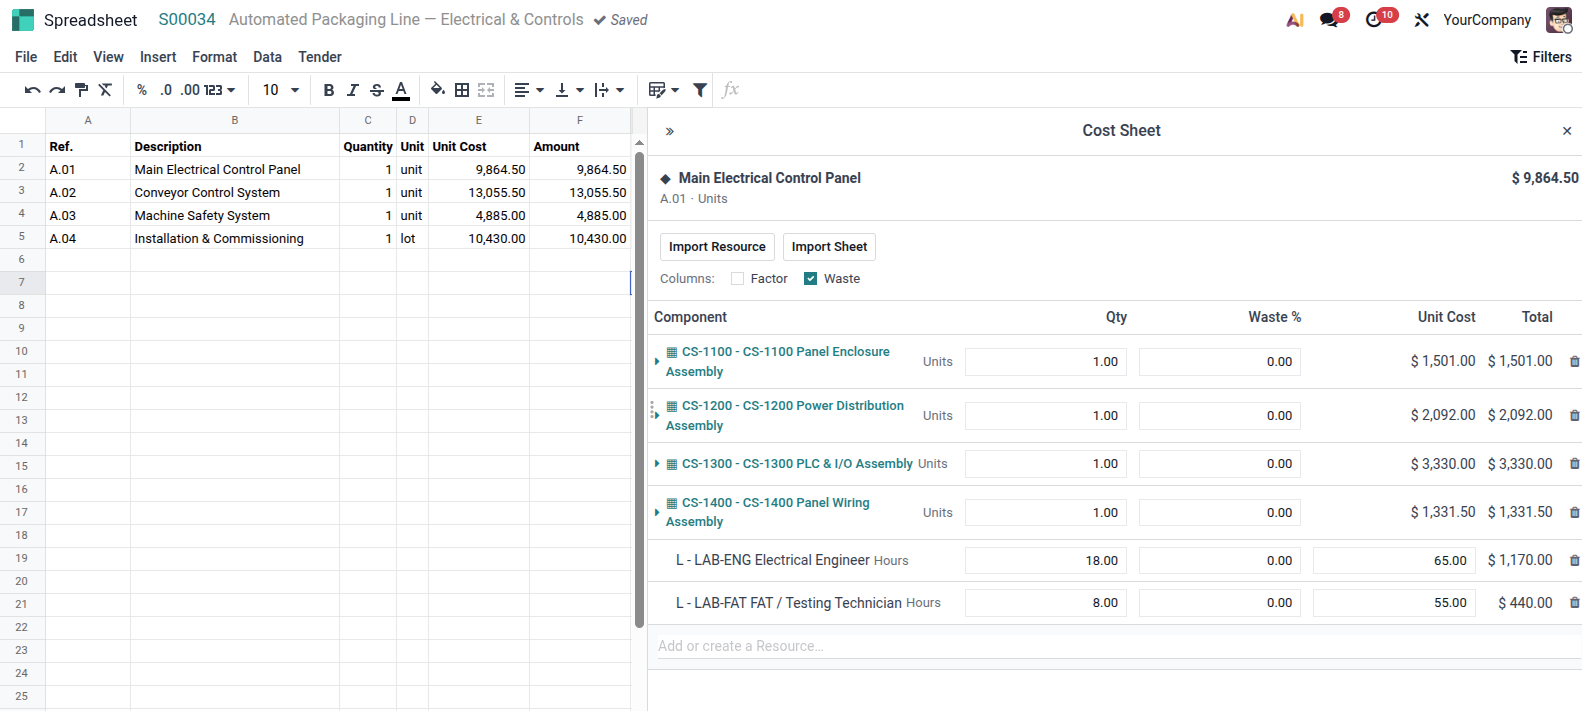
Task: Select column header B
Action: point(235,120)
